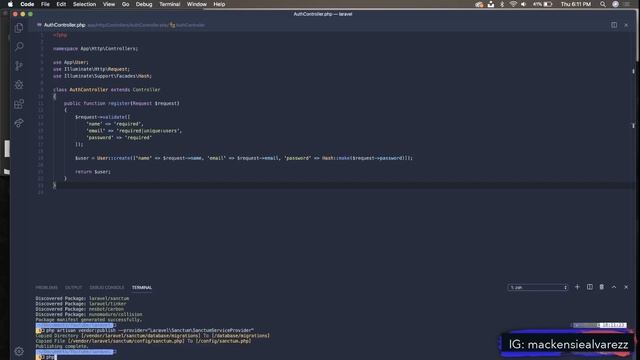Click the 'email' validation rule line
Image resolution: width=640 pixels, height=360 pixels.
coord(134,131)
